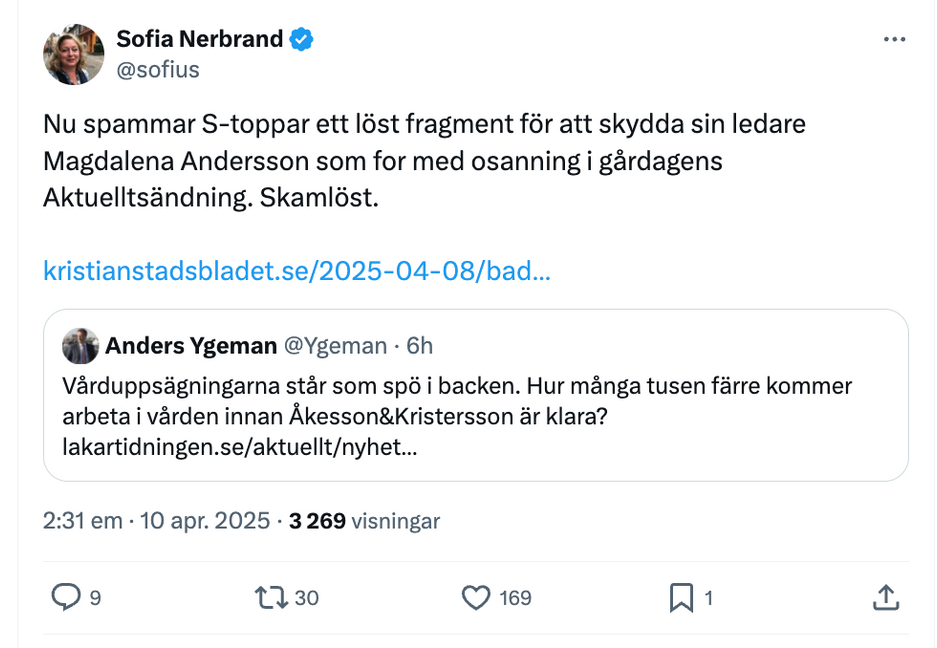
Task: Open the three-dot more options menu
Action: point(894,40)
